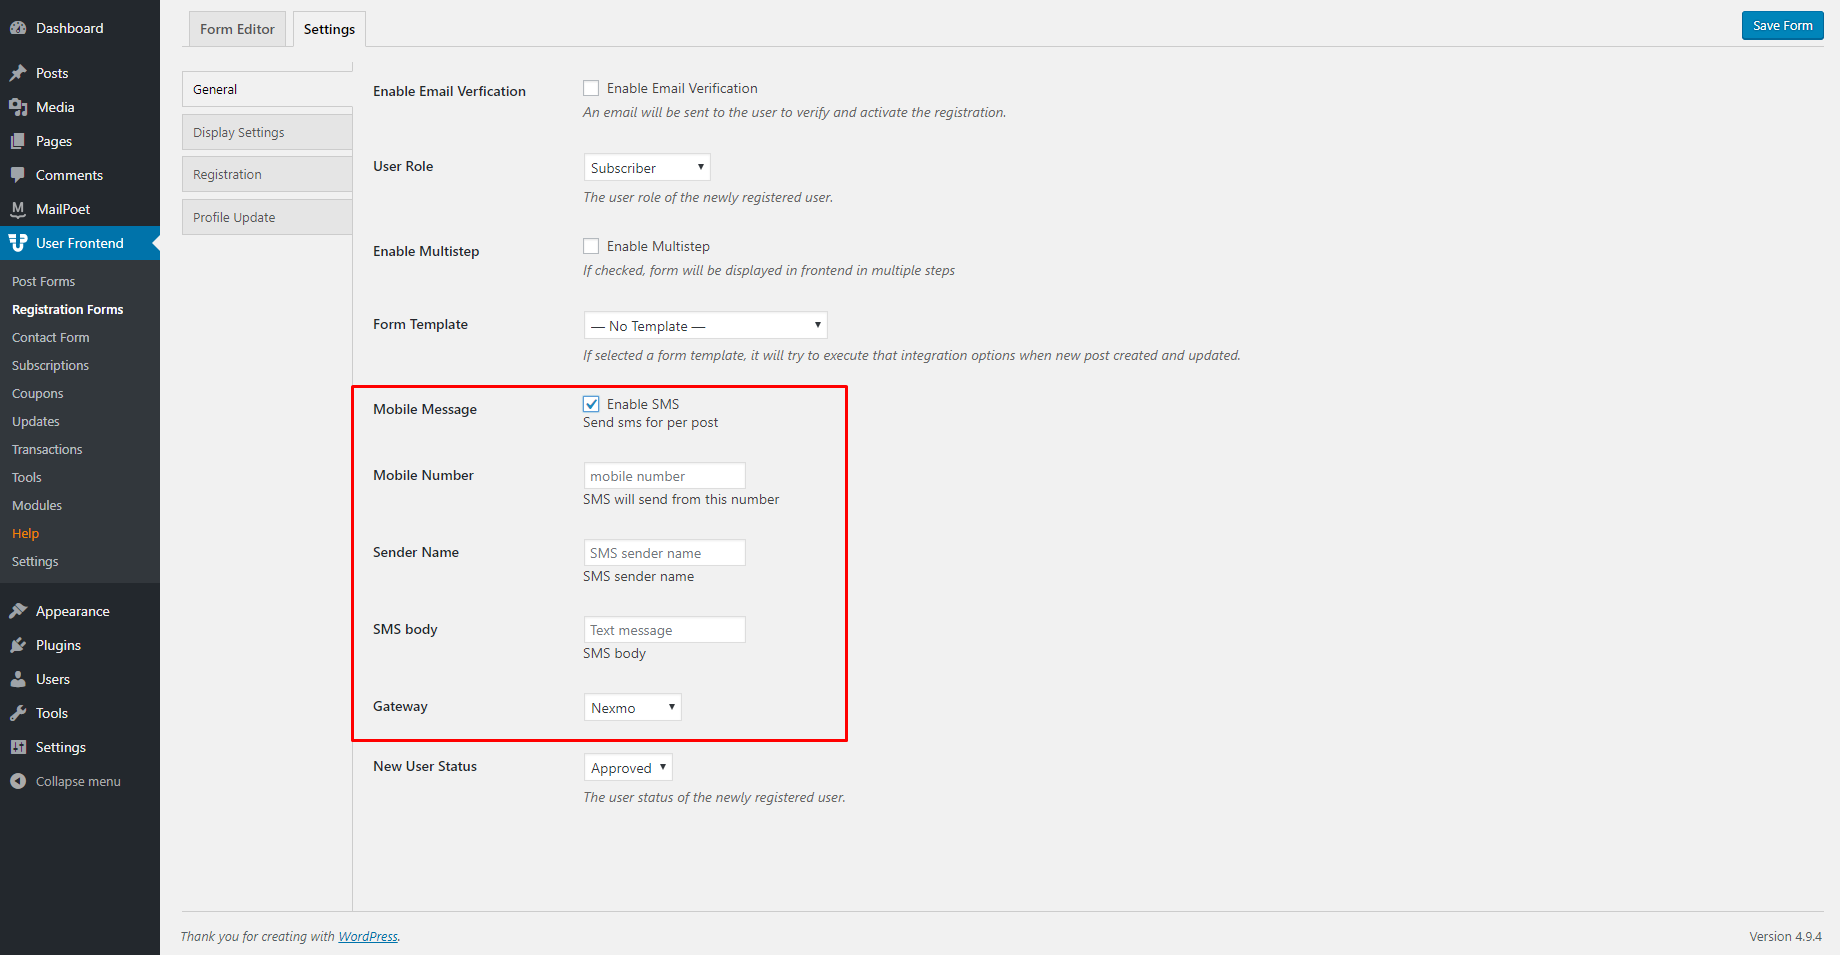
Task: Open Registration Forms submenu item
Action: coord(67,310)
